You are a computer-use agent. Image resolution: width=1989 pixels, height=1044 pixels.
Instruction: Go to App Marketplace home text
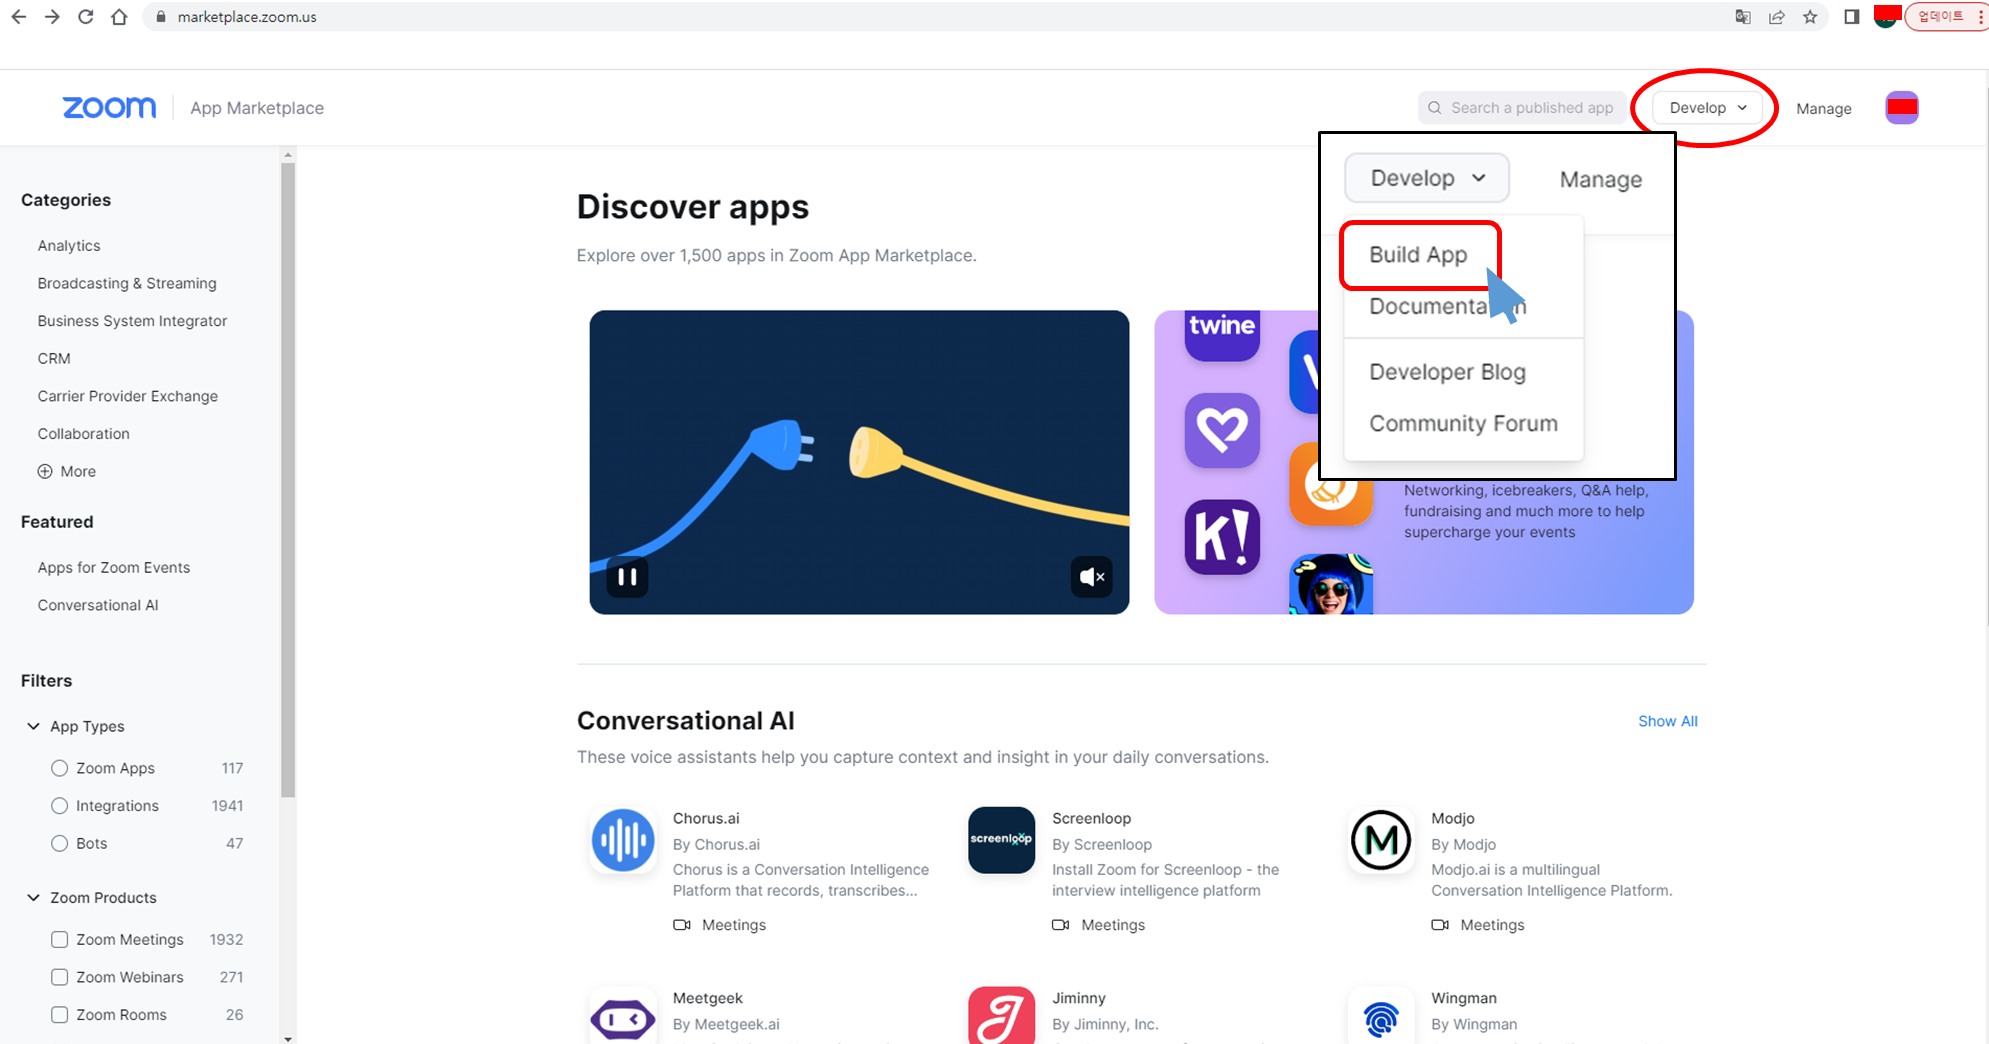[257, 108]
